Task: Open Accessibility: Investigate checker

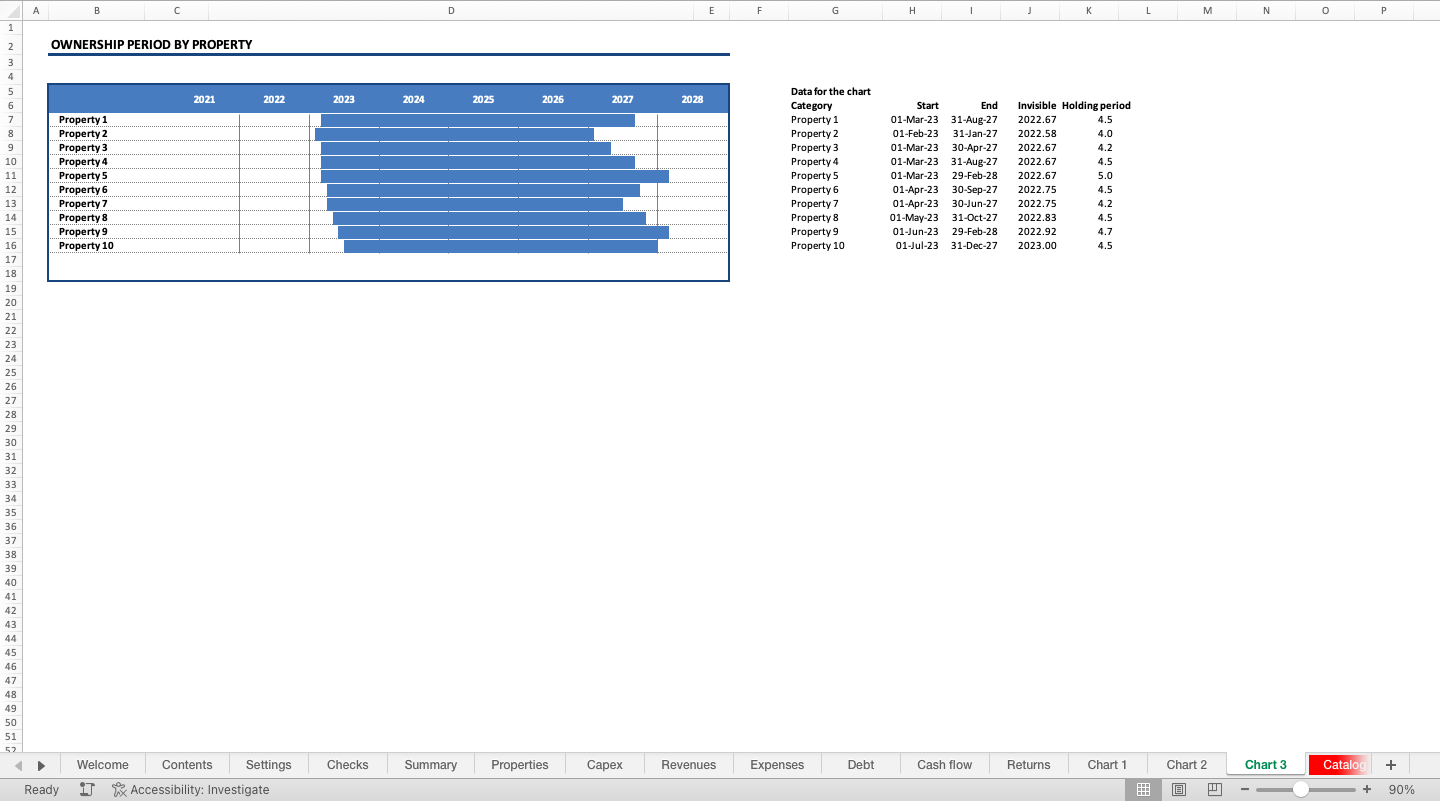Action: pyautogui.click(x=190, y=789)
